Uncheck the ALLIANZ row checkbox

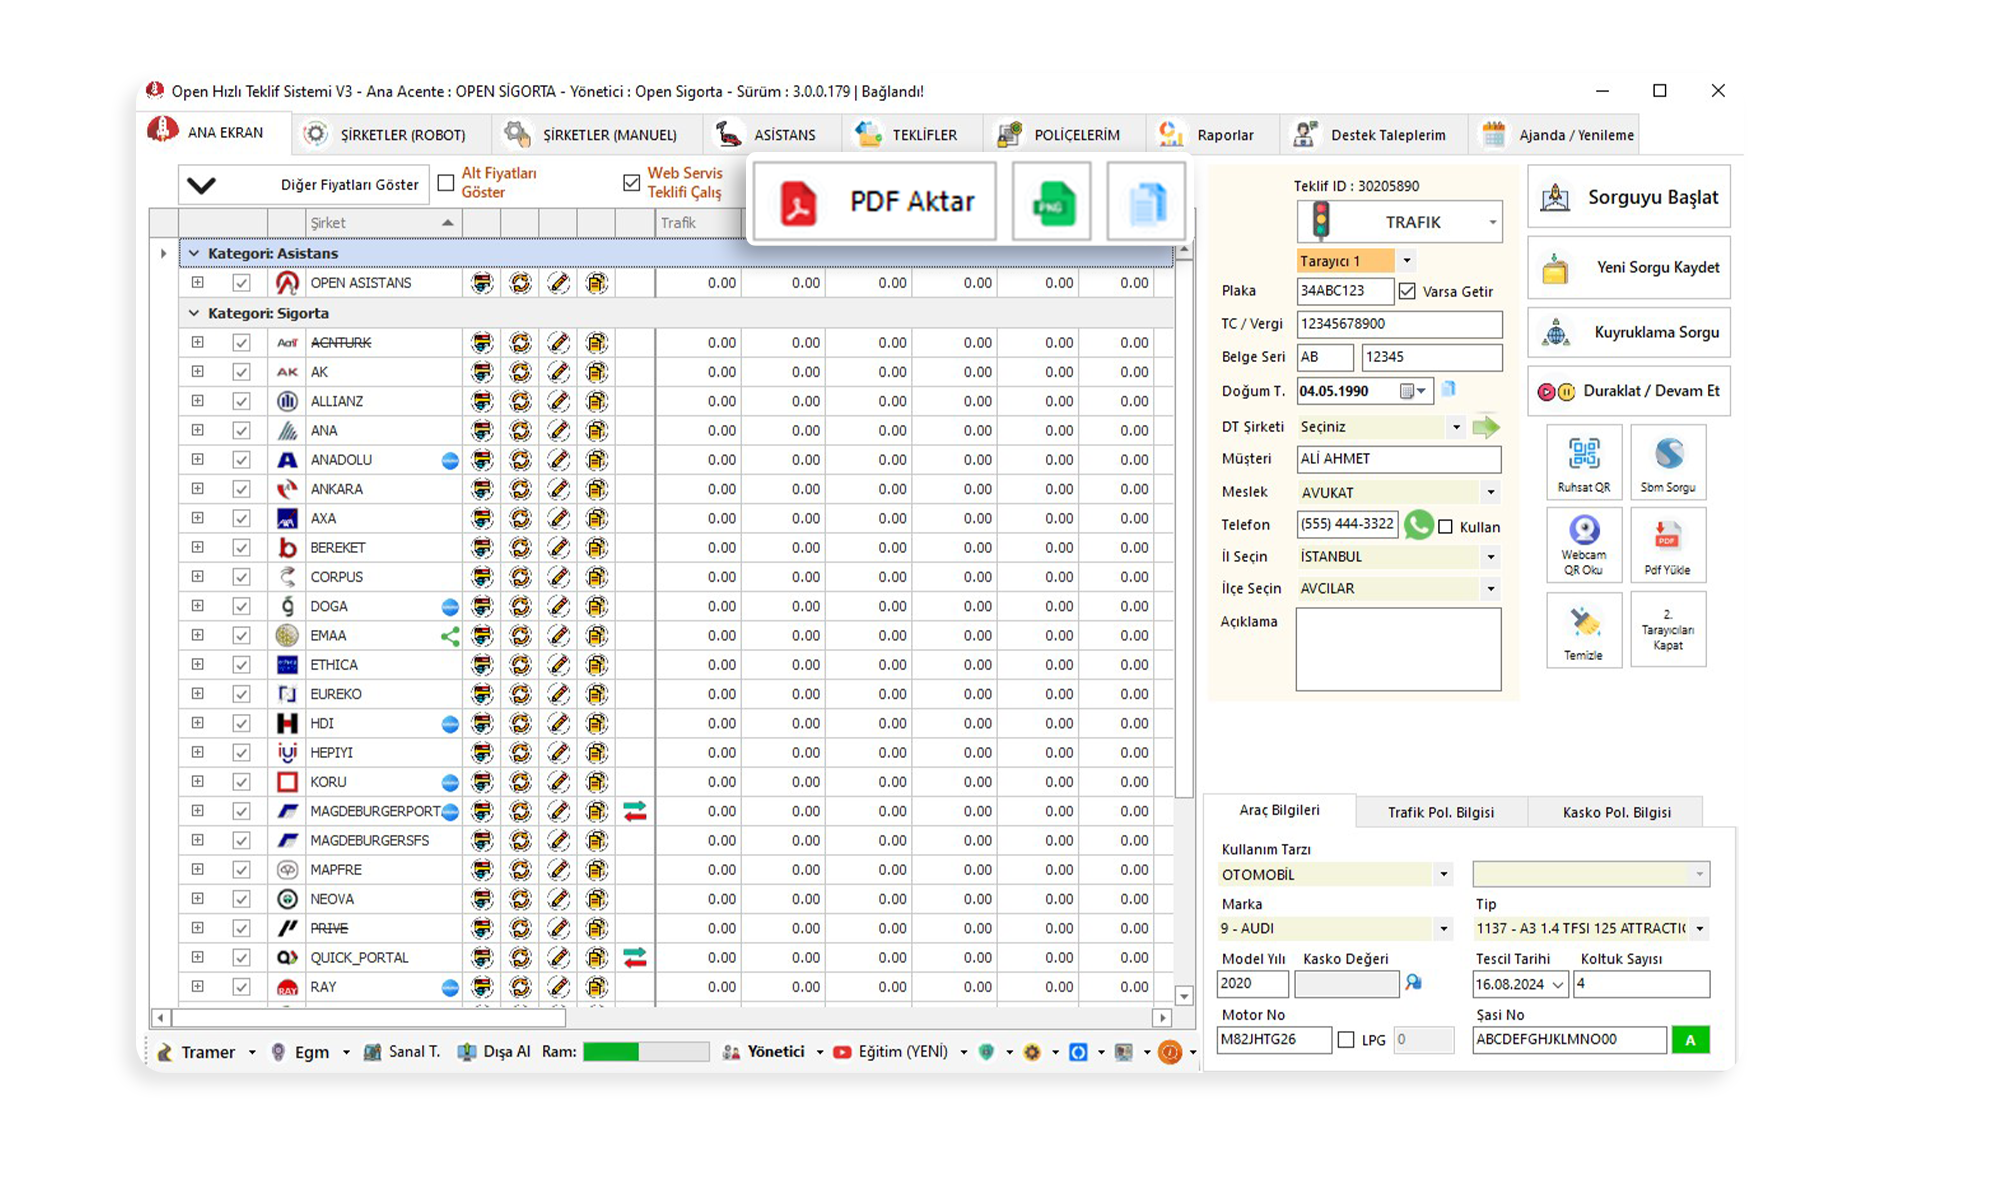click(x=241, y=401)
